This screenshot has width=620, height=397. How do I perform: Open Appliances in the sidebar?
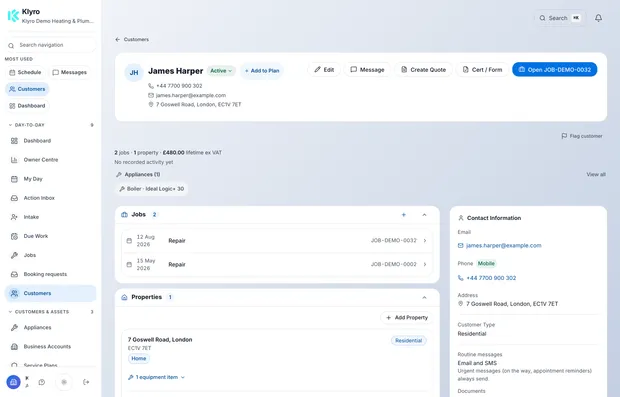(x=50, y=327)
